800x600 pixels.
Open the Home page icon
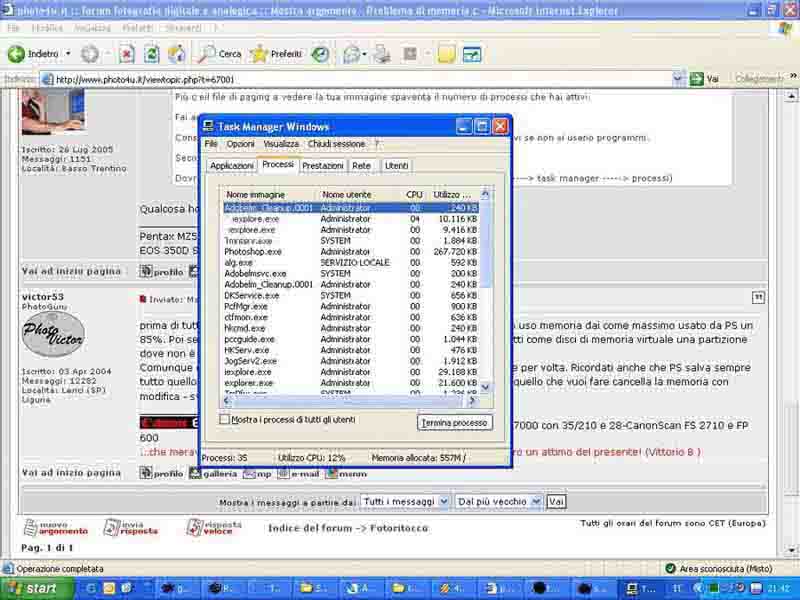click(x=176, y=54)
